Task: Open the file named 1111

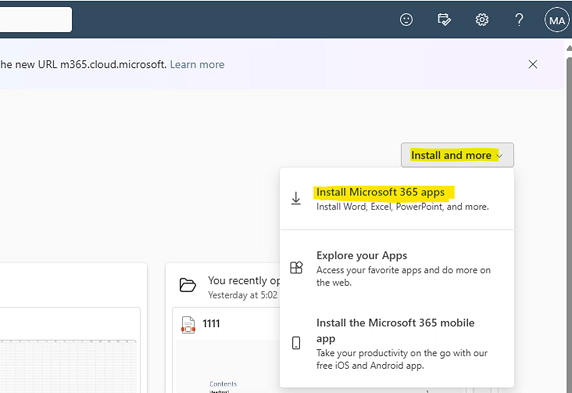Action: point(211,324)
